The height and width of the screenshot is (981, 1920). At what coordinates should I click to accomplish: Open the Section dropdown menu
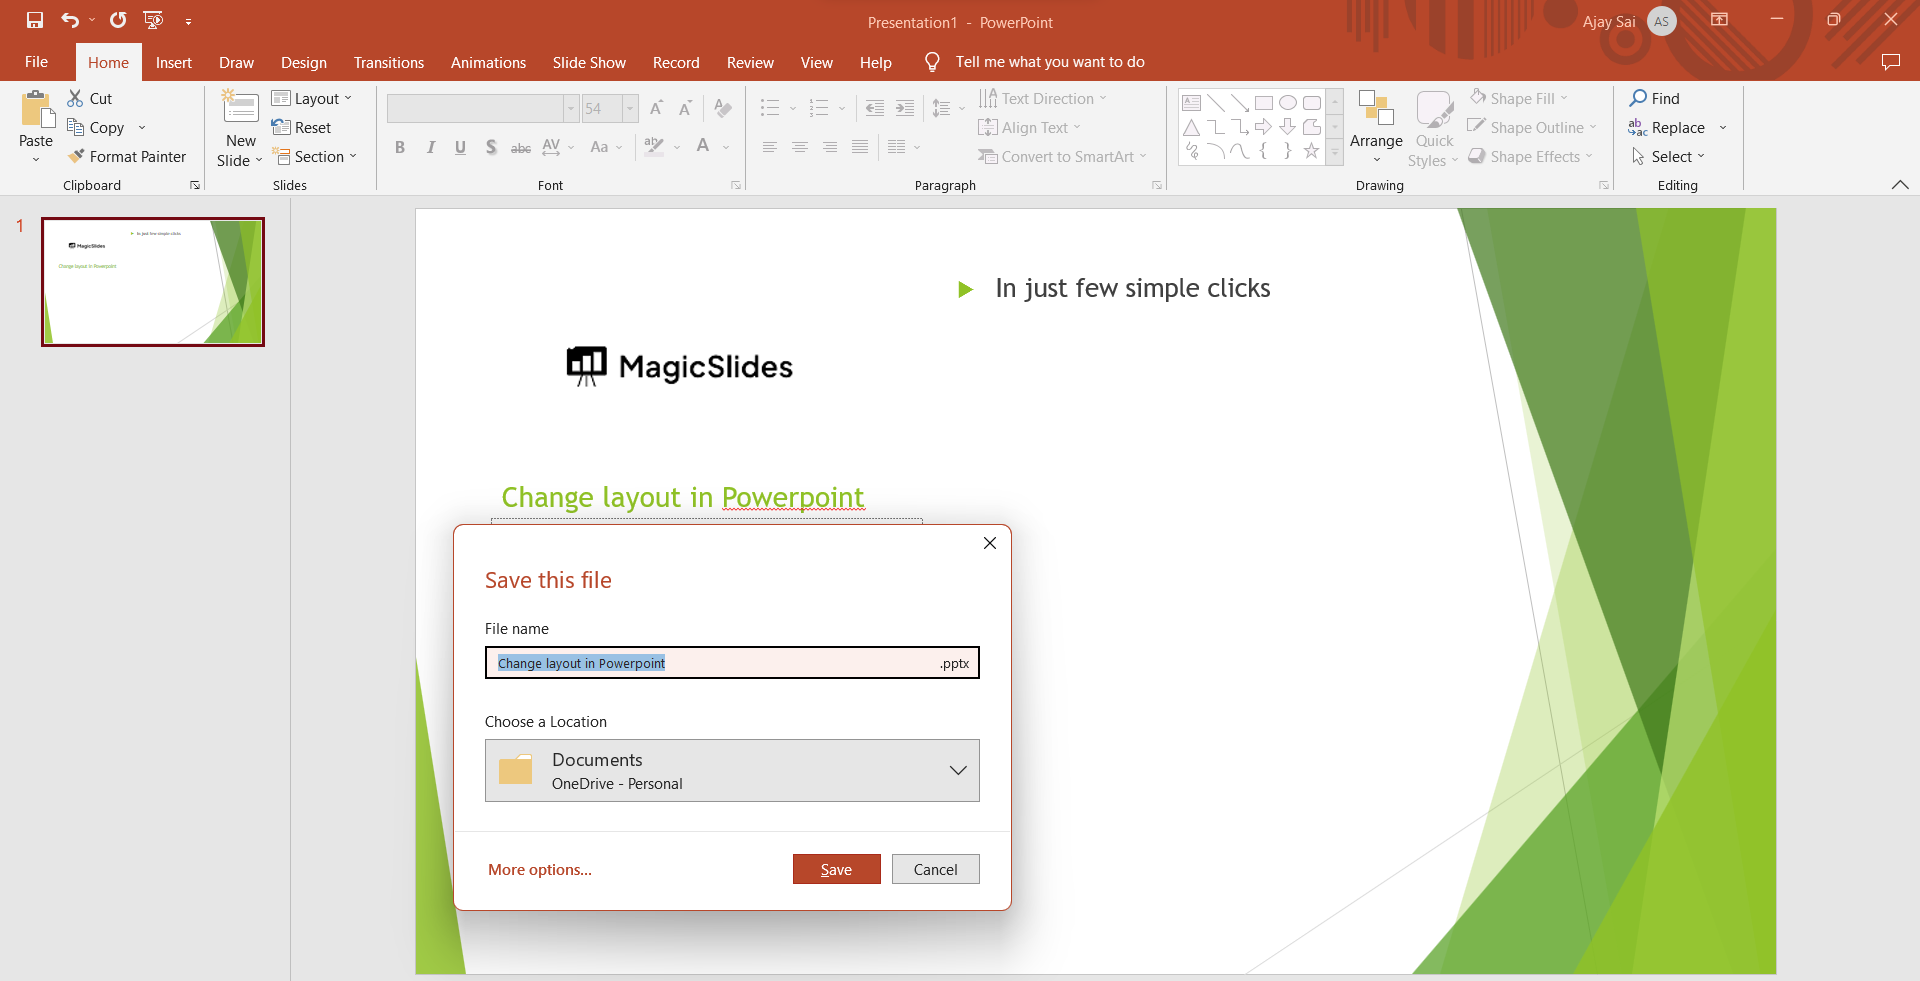click(315, 157)
